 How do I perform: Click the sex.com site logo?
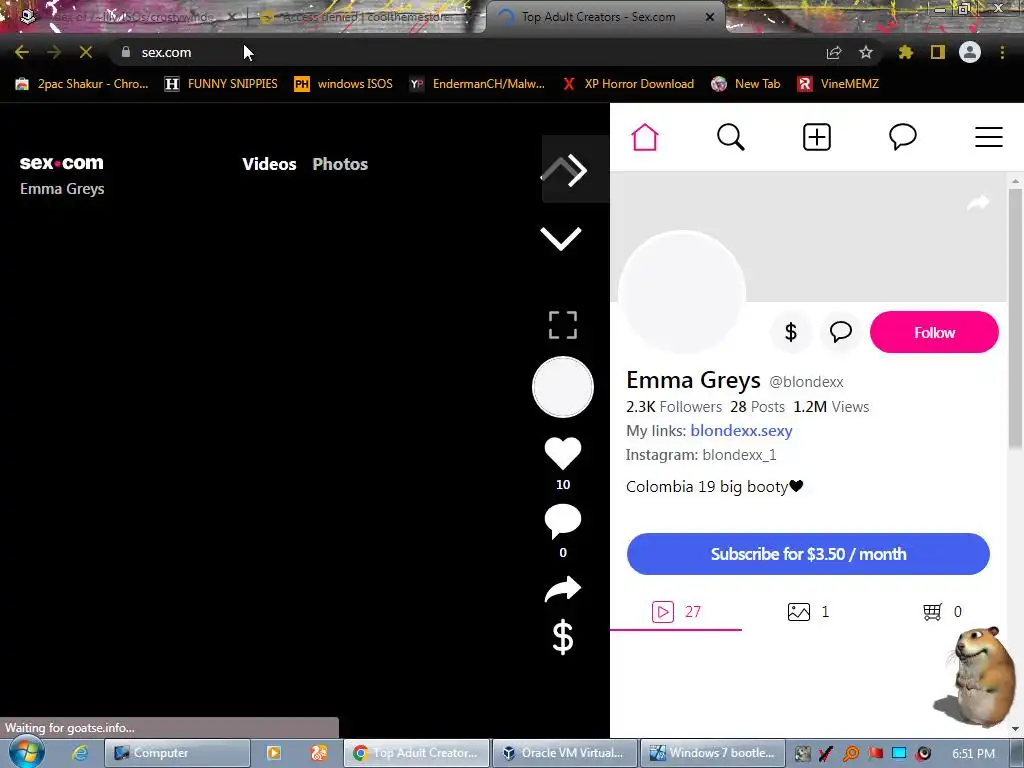(x=61, y=163)
